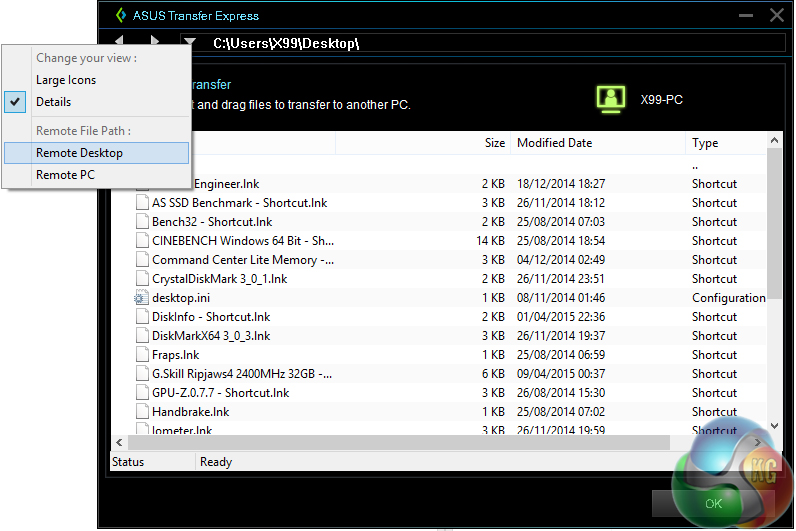
Task: Click horizontal scrollbar left arrow
Action: (x=119, y=443)
